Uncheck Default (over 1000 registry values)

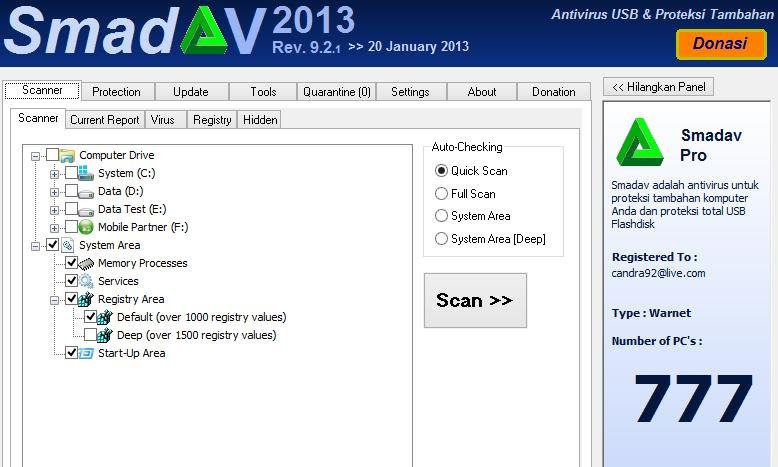coord(90,317)
